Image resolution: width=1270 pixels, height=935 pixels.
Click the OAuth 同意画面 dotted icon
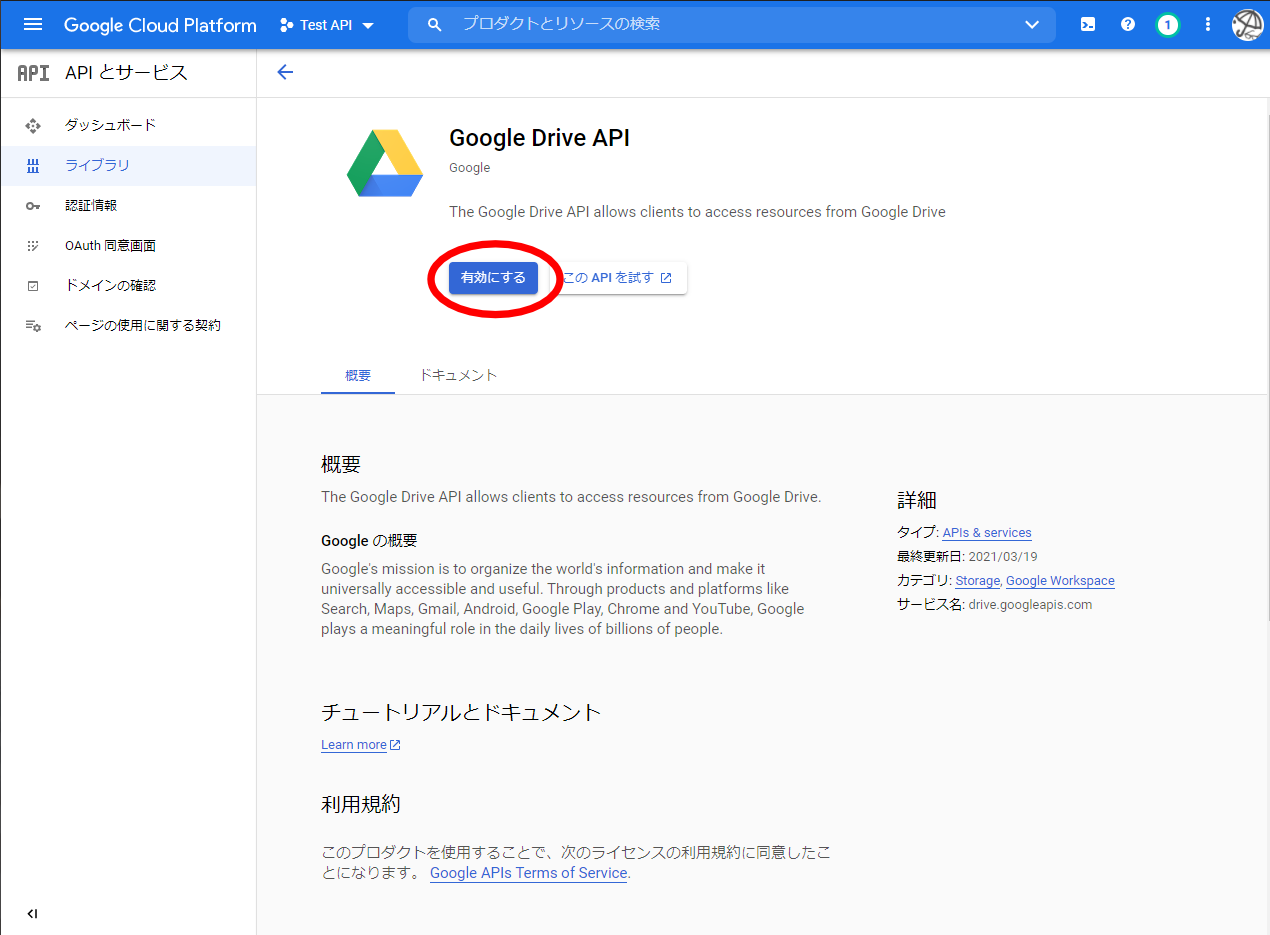tap(33, 245)
